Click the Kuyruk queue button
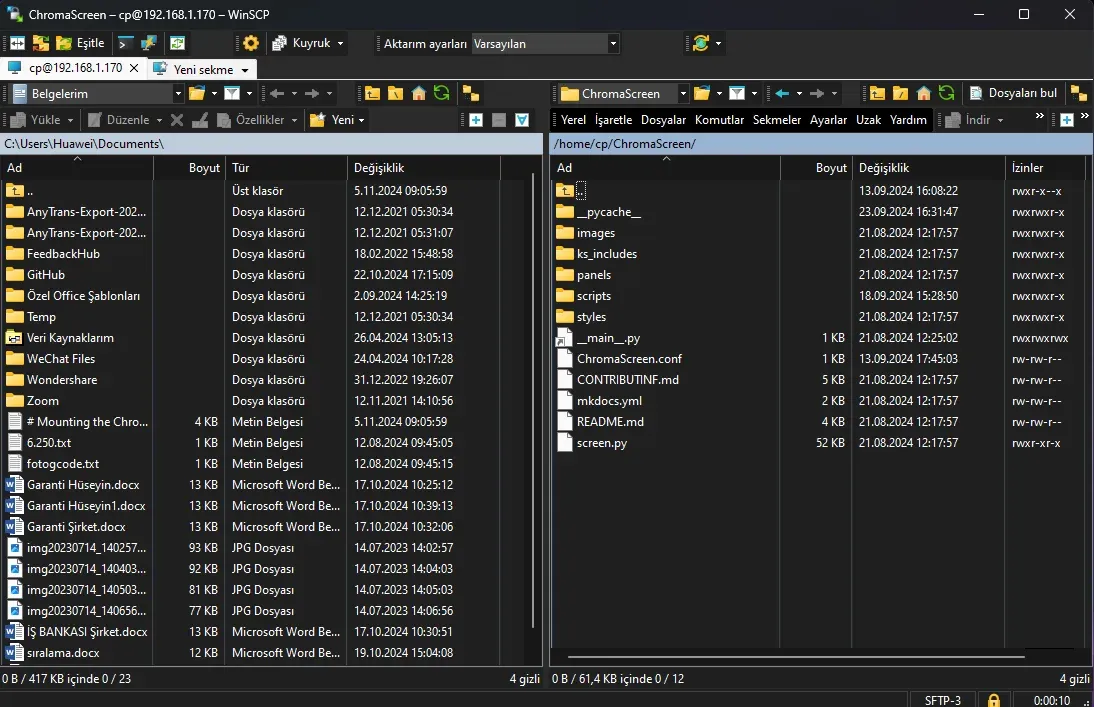This screenshot has height=707, width=1094. 301,43
